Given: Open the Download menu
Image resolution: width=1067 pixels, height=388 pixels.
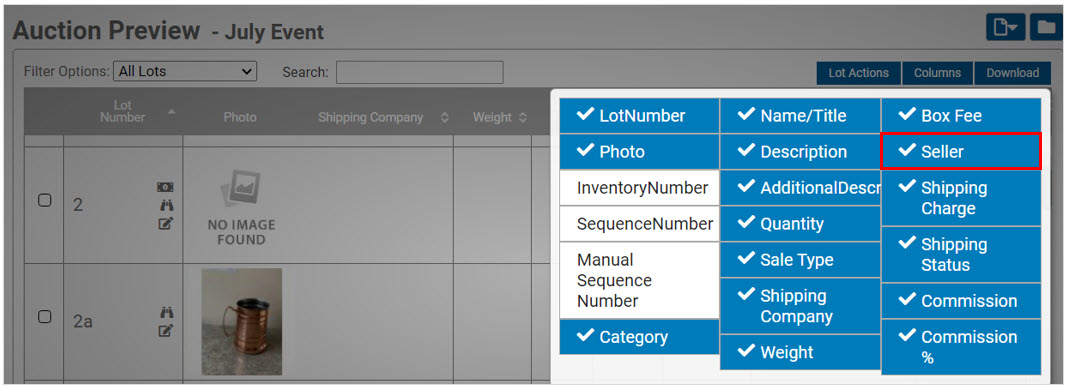Looking at the screenshot, I should [1013, 73].
